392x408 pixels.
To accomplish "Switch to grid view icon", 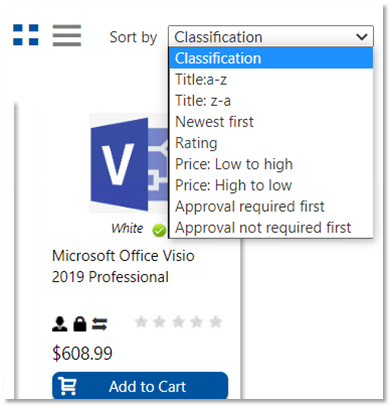I will [26, 35].
